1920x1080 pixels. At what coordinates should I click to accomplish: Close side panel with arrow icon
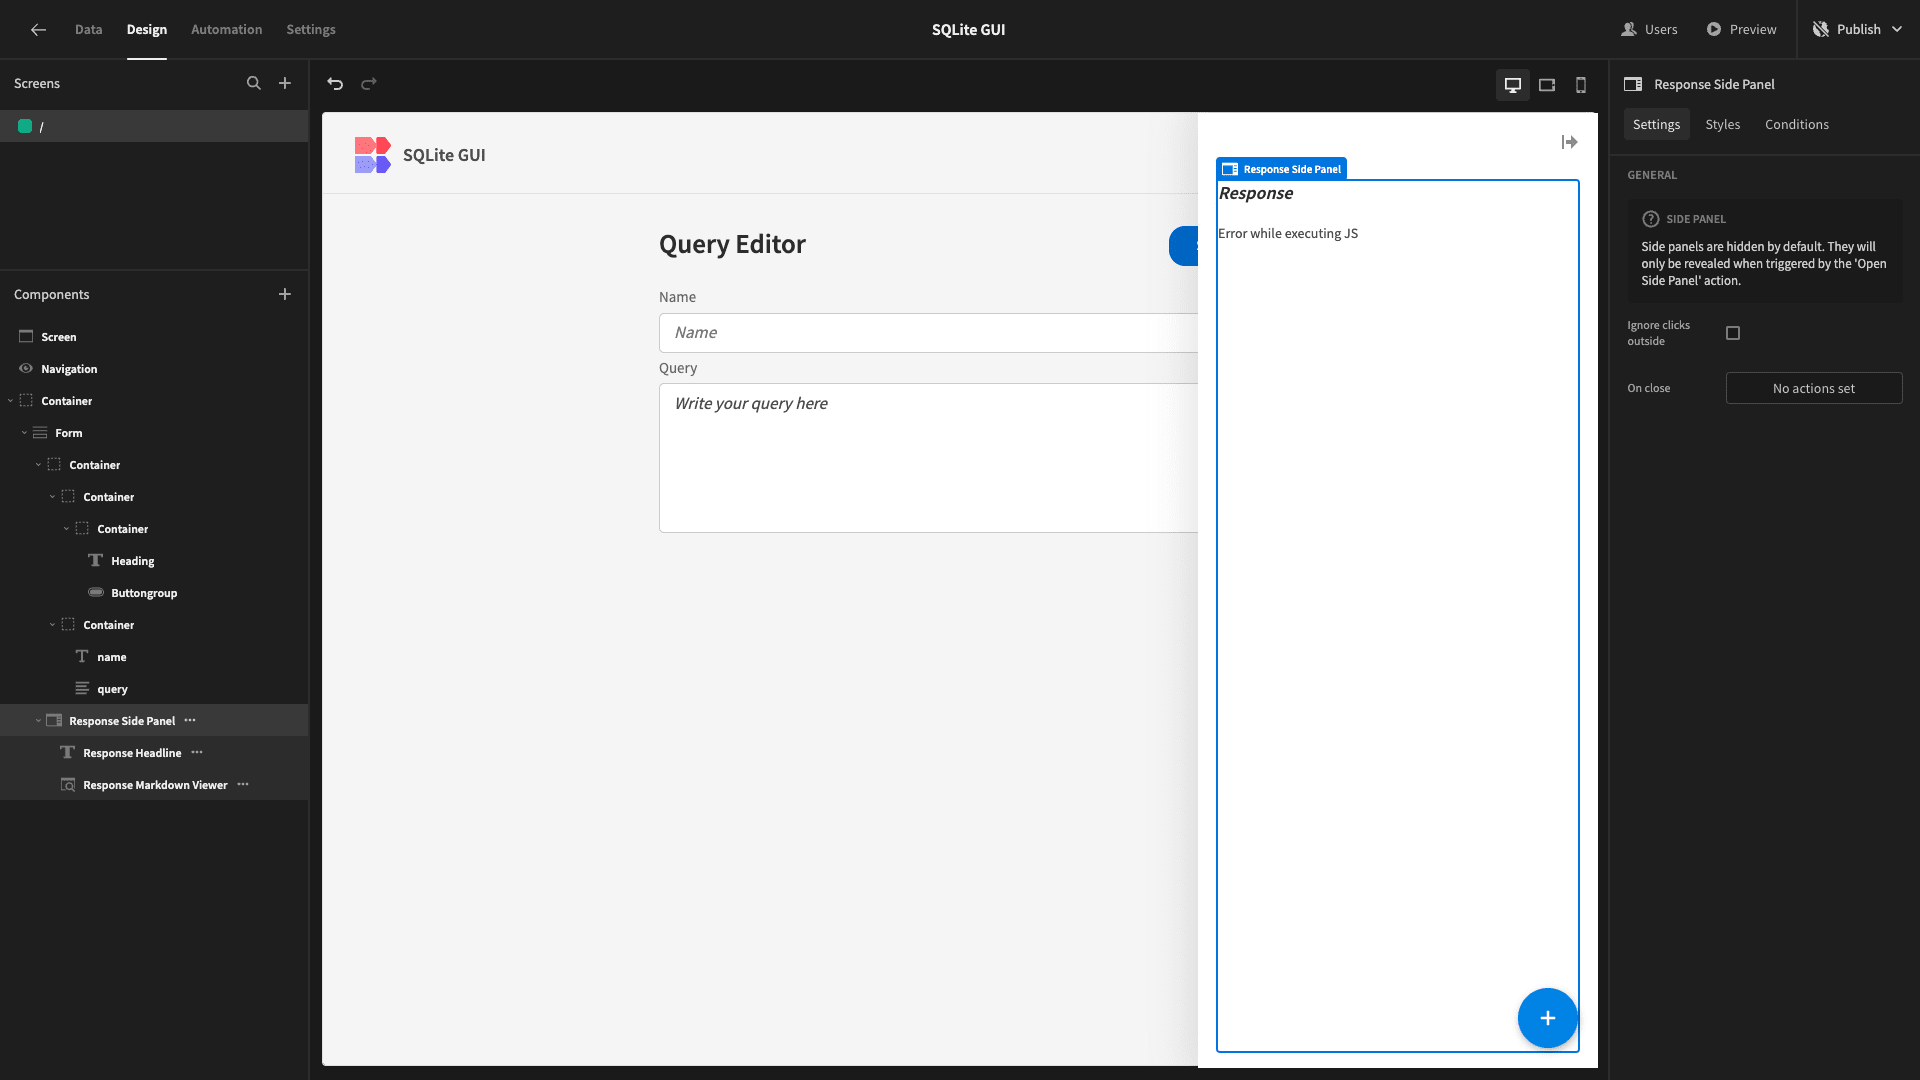tap(1570, 142)
